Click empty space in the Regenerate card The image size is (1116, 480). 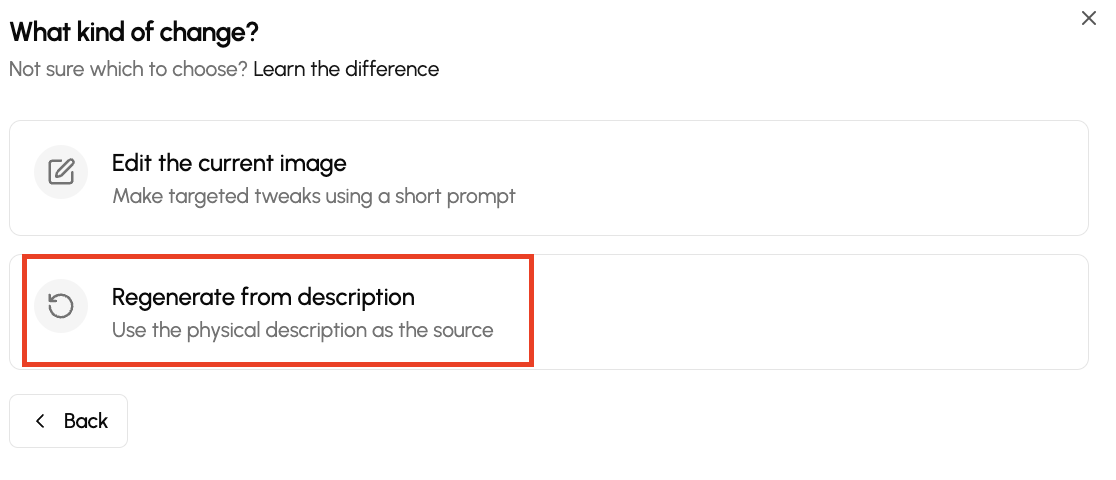[x=800, y=312]
